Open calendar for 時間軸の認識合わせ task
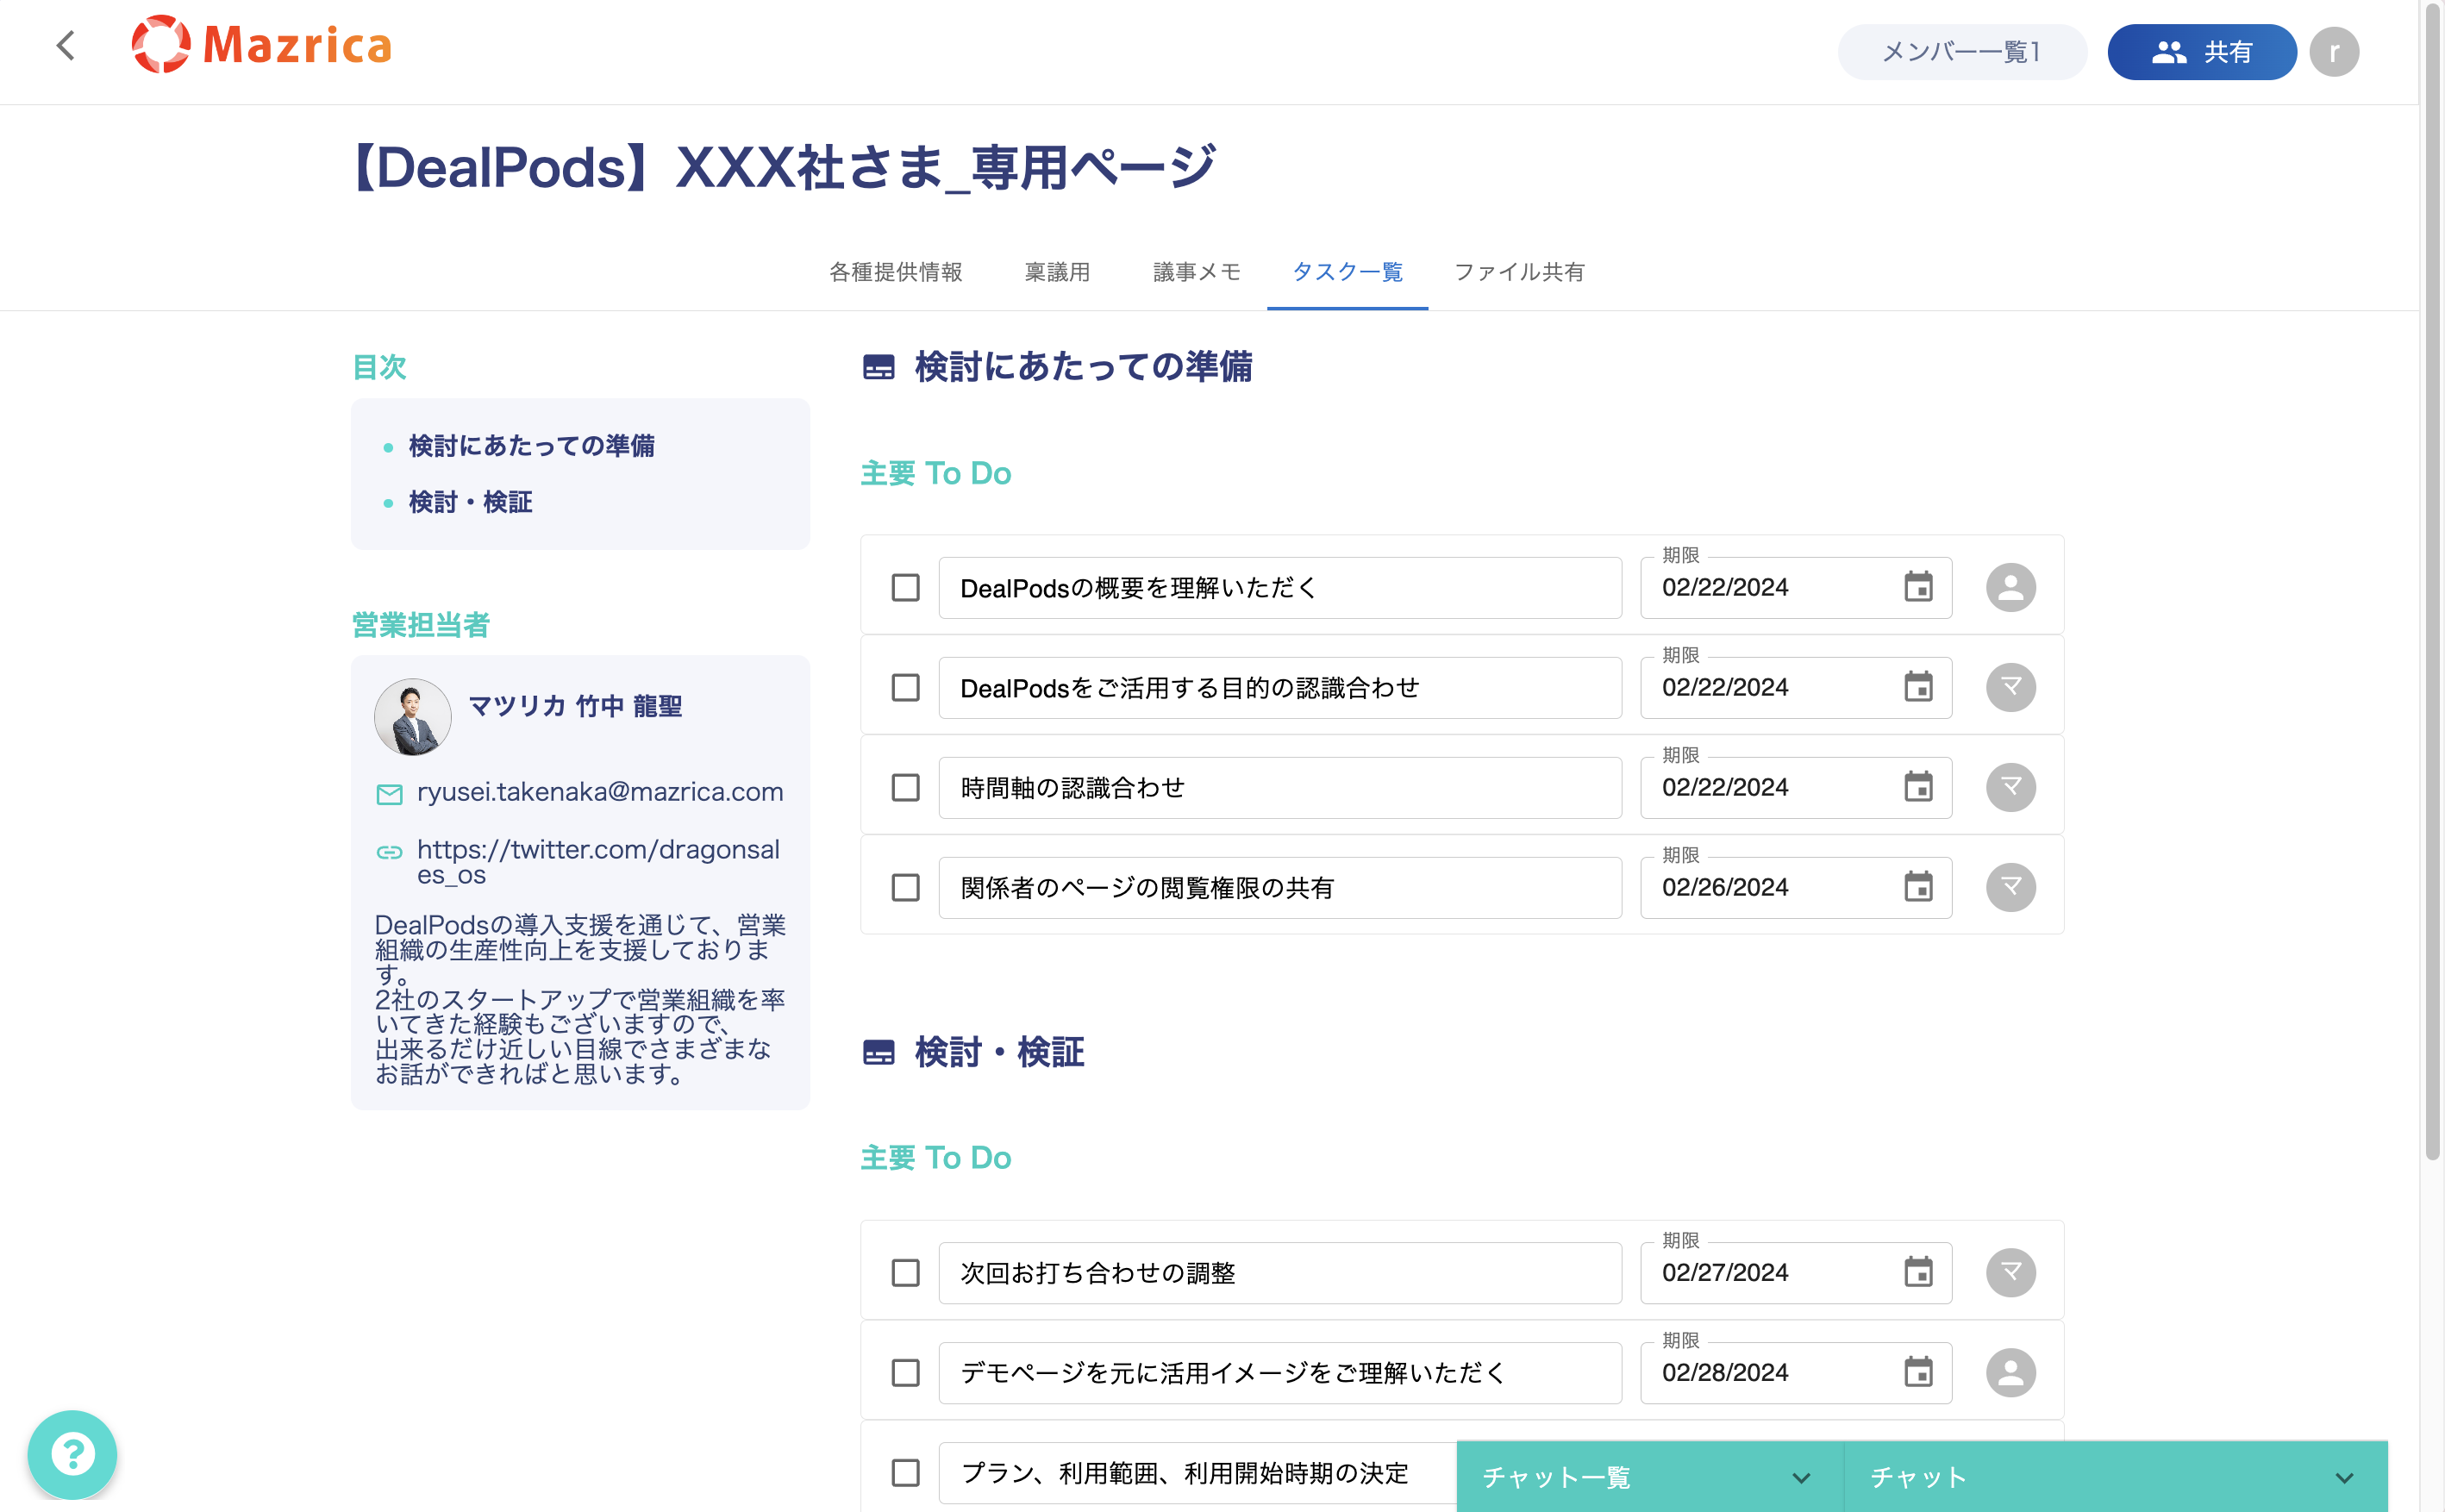The height and width of the screenshot is (1512, 2445). click(1918, 787)
